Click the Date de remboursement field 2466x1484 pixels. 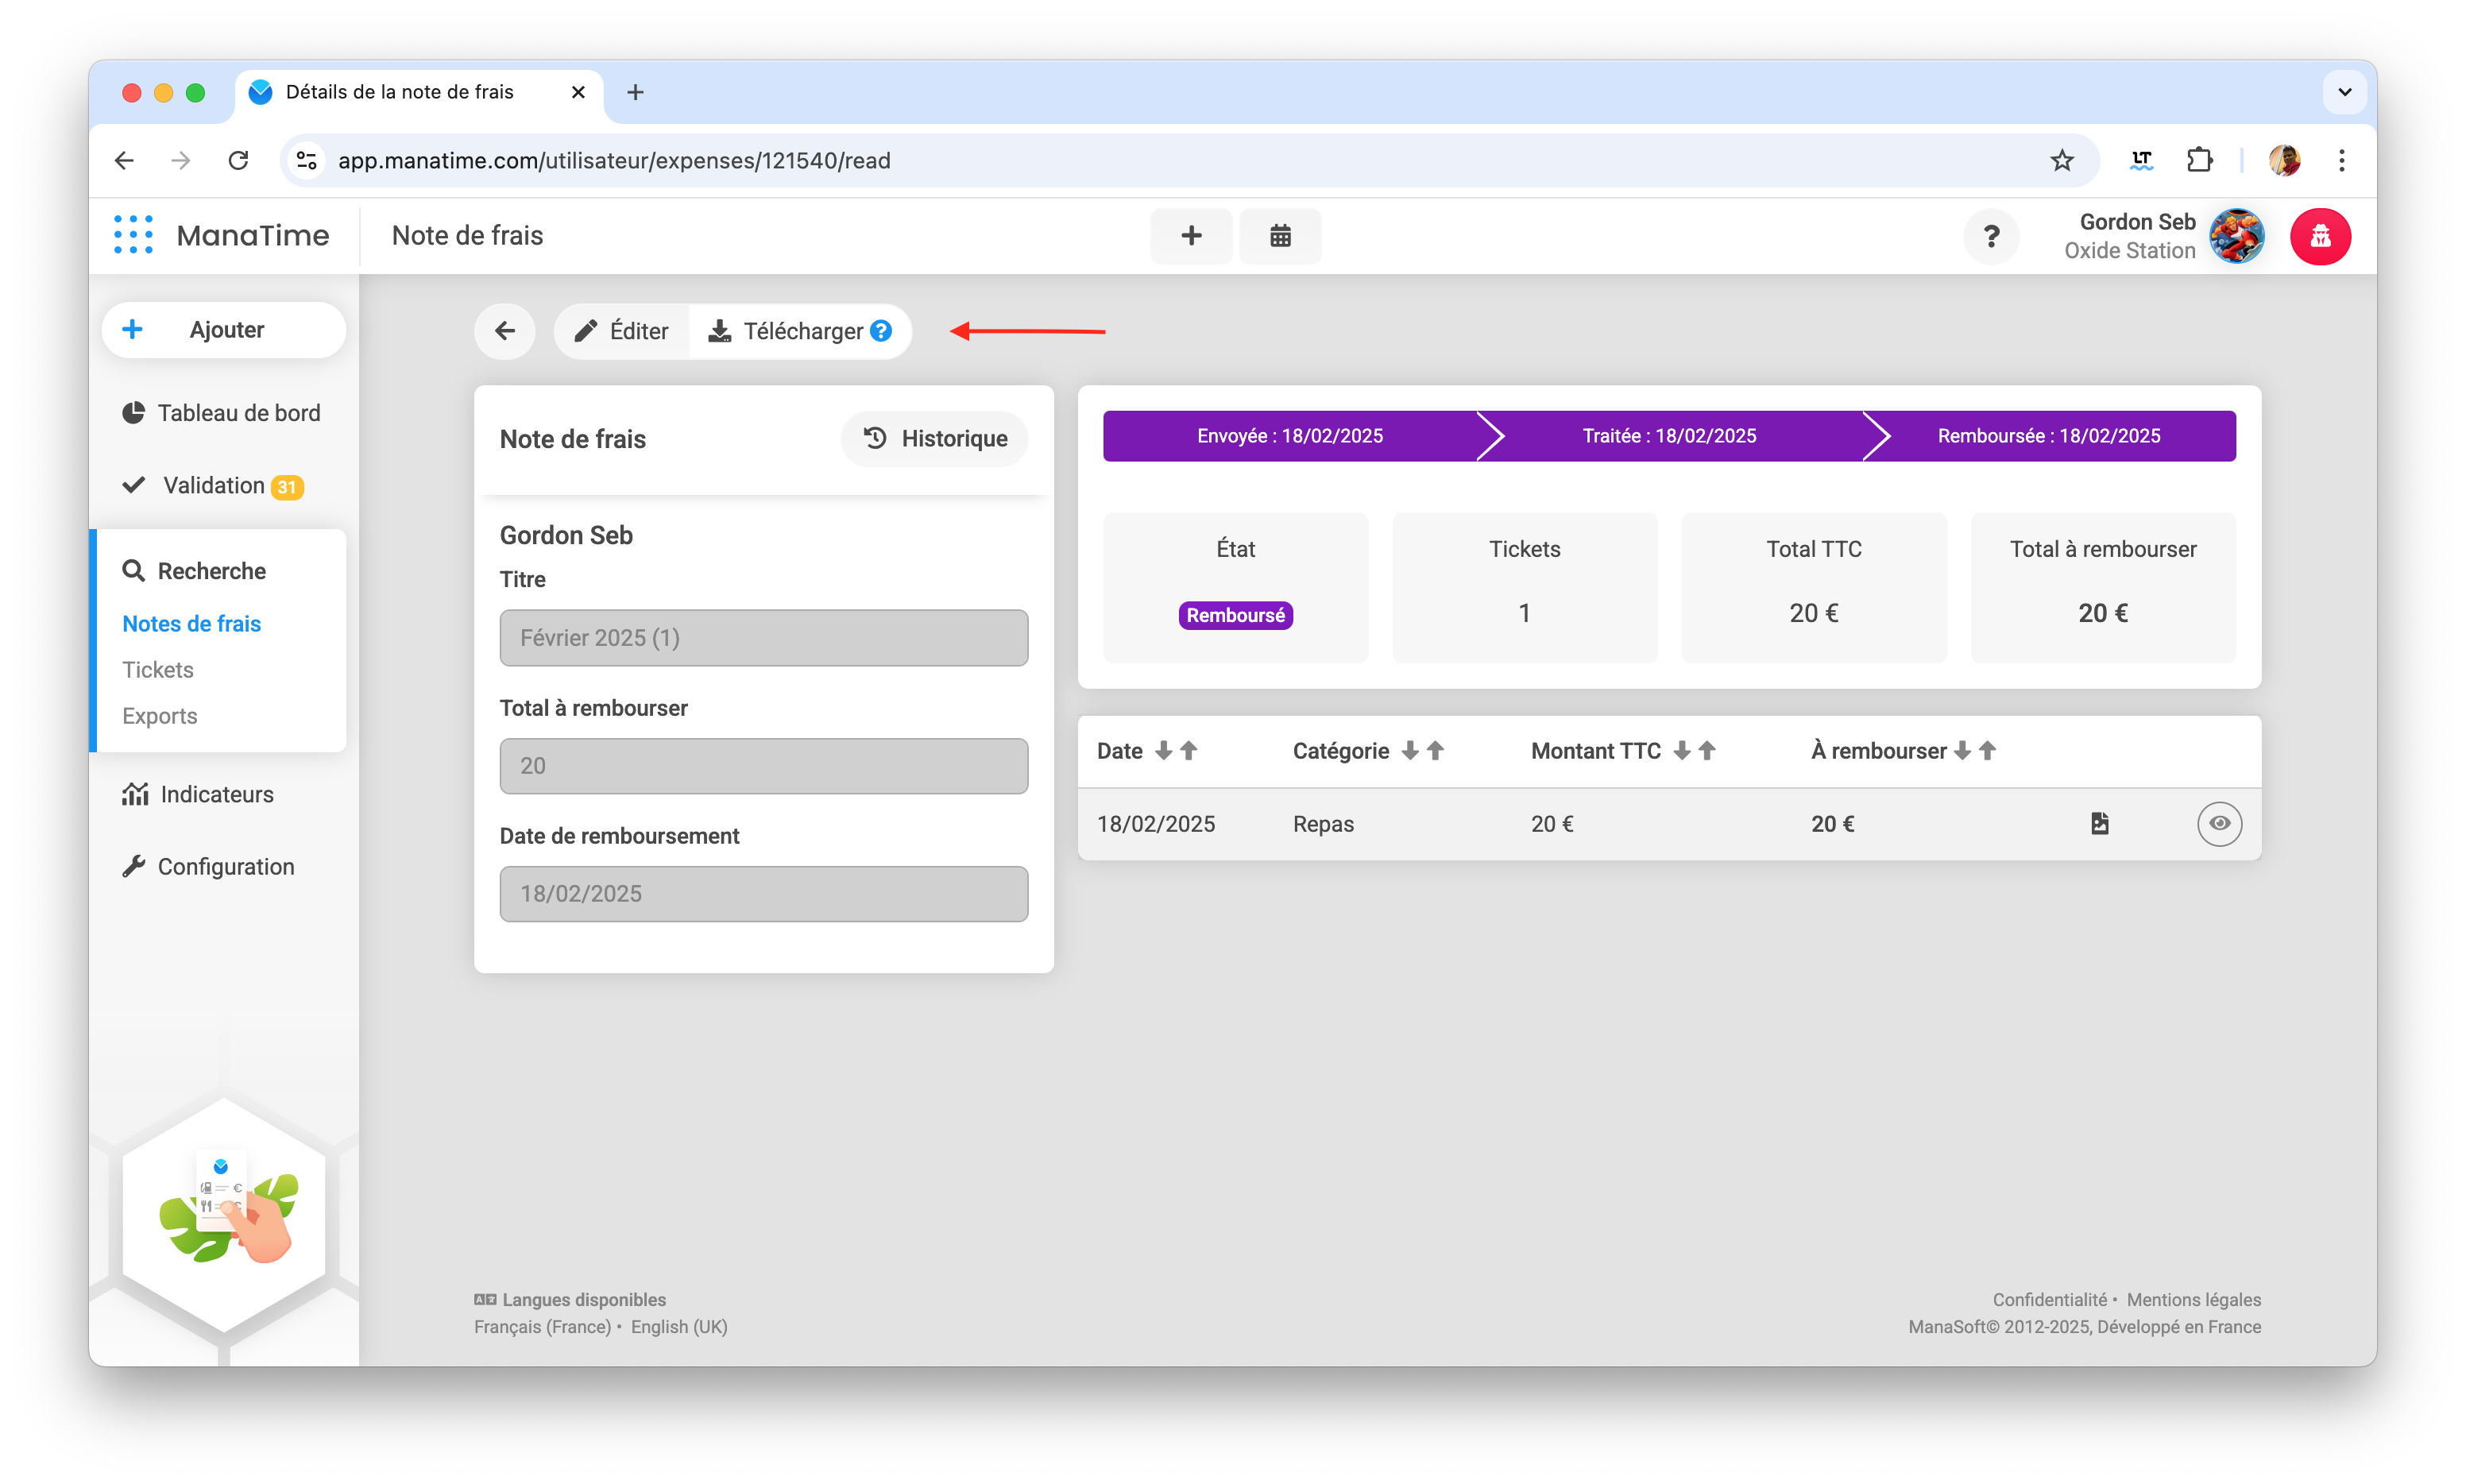click(764, 893)
